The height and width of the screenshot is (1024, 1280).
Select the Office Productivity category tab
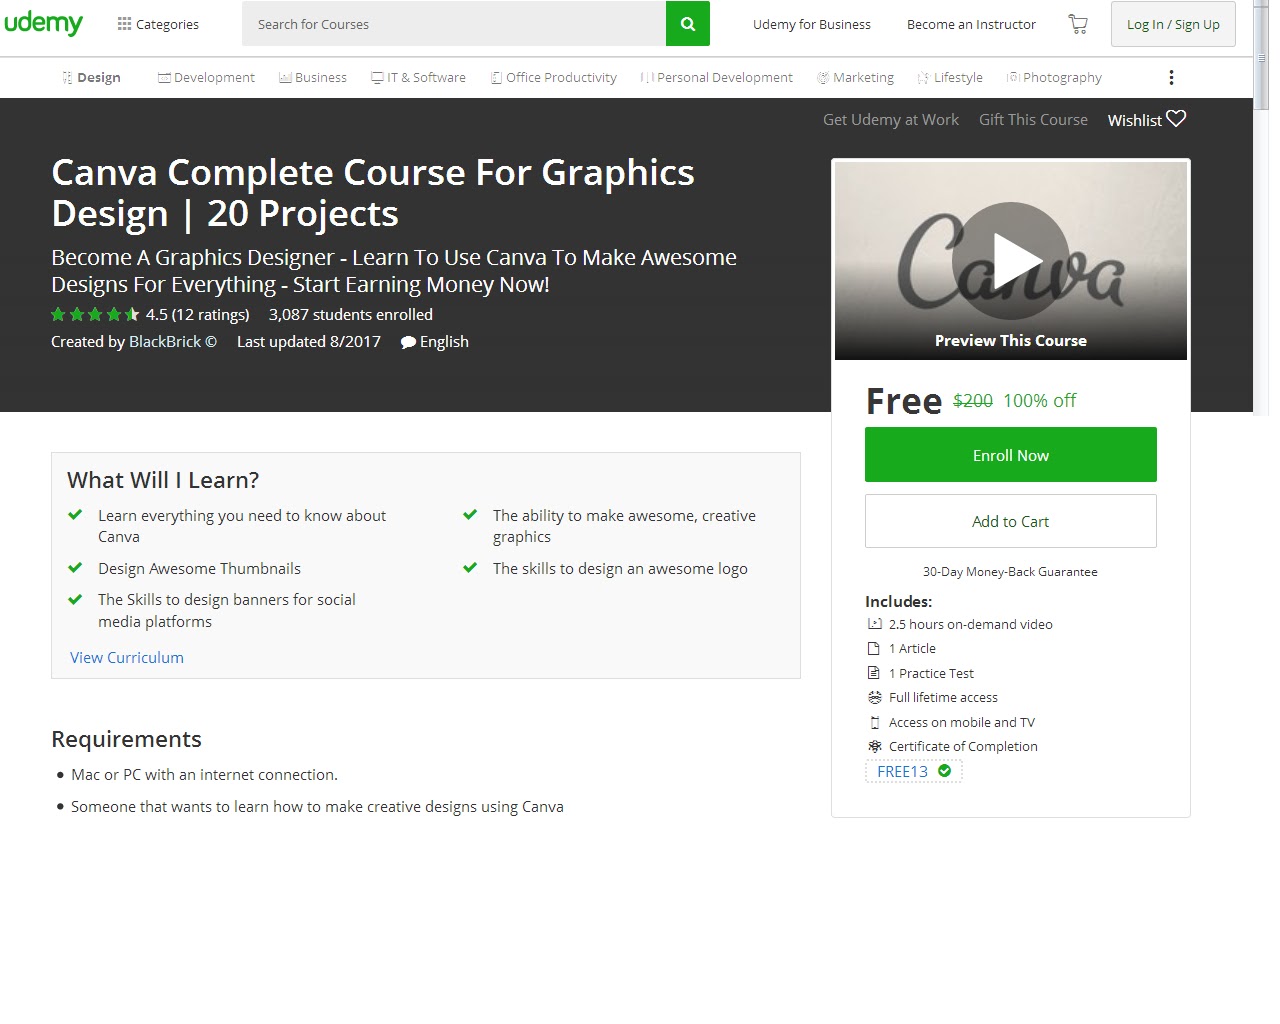click(553, 77)
